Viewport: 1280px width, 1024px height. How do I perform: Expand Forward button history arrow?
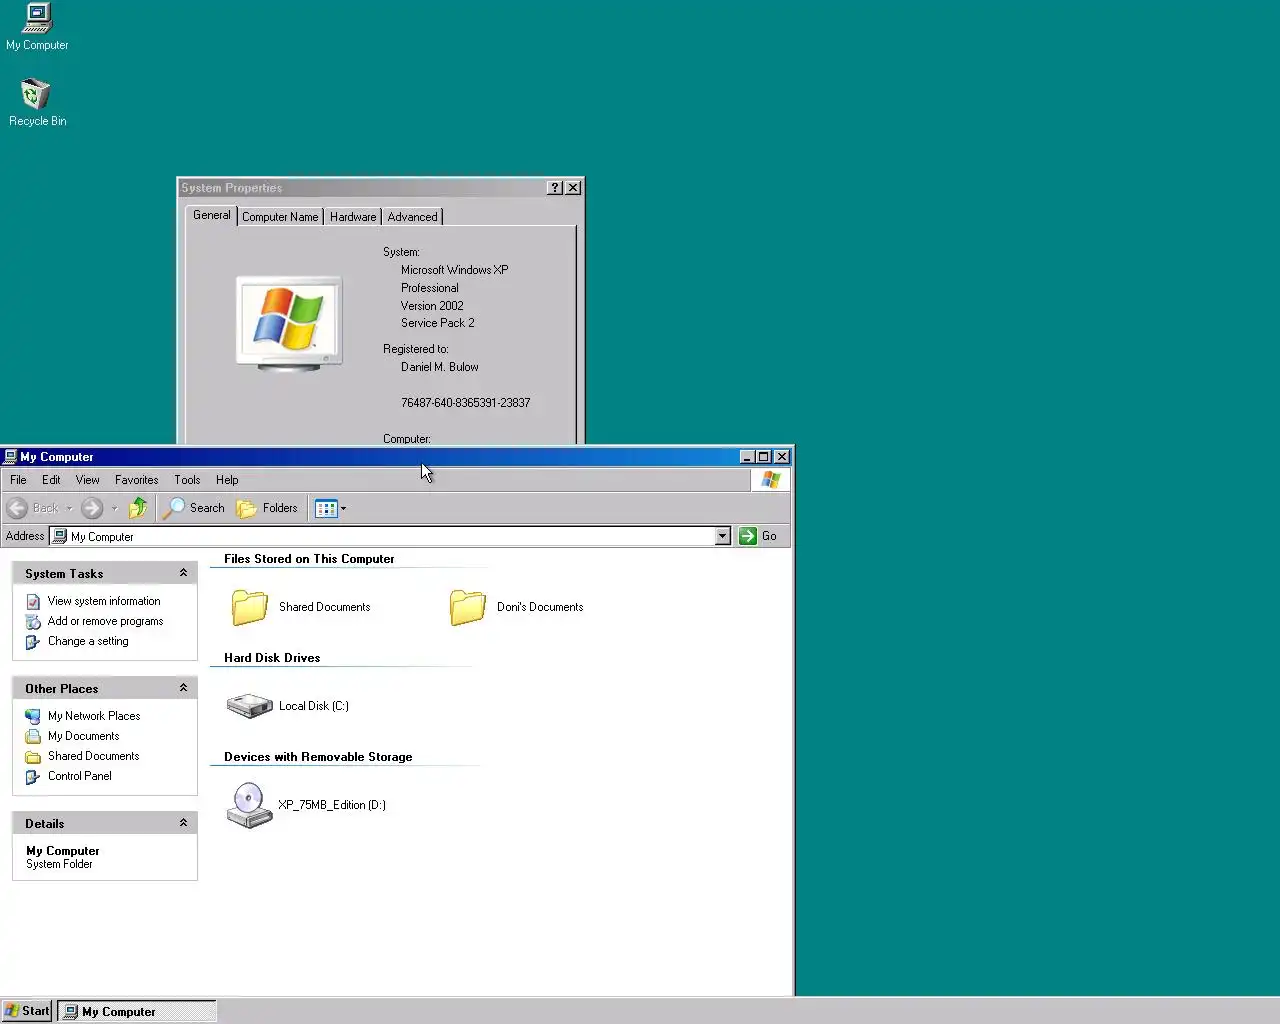point(114,508)
